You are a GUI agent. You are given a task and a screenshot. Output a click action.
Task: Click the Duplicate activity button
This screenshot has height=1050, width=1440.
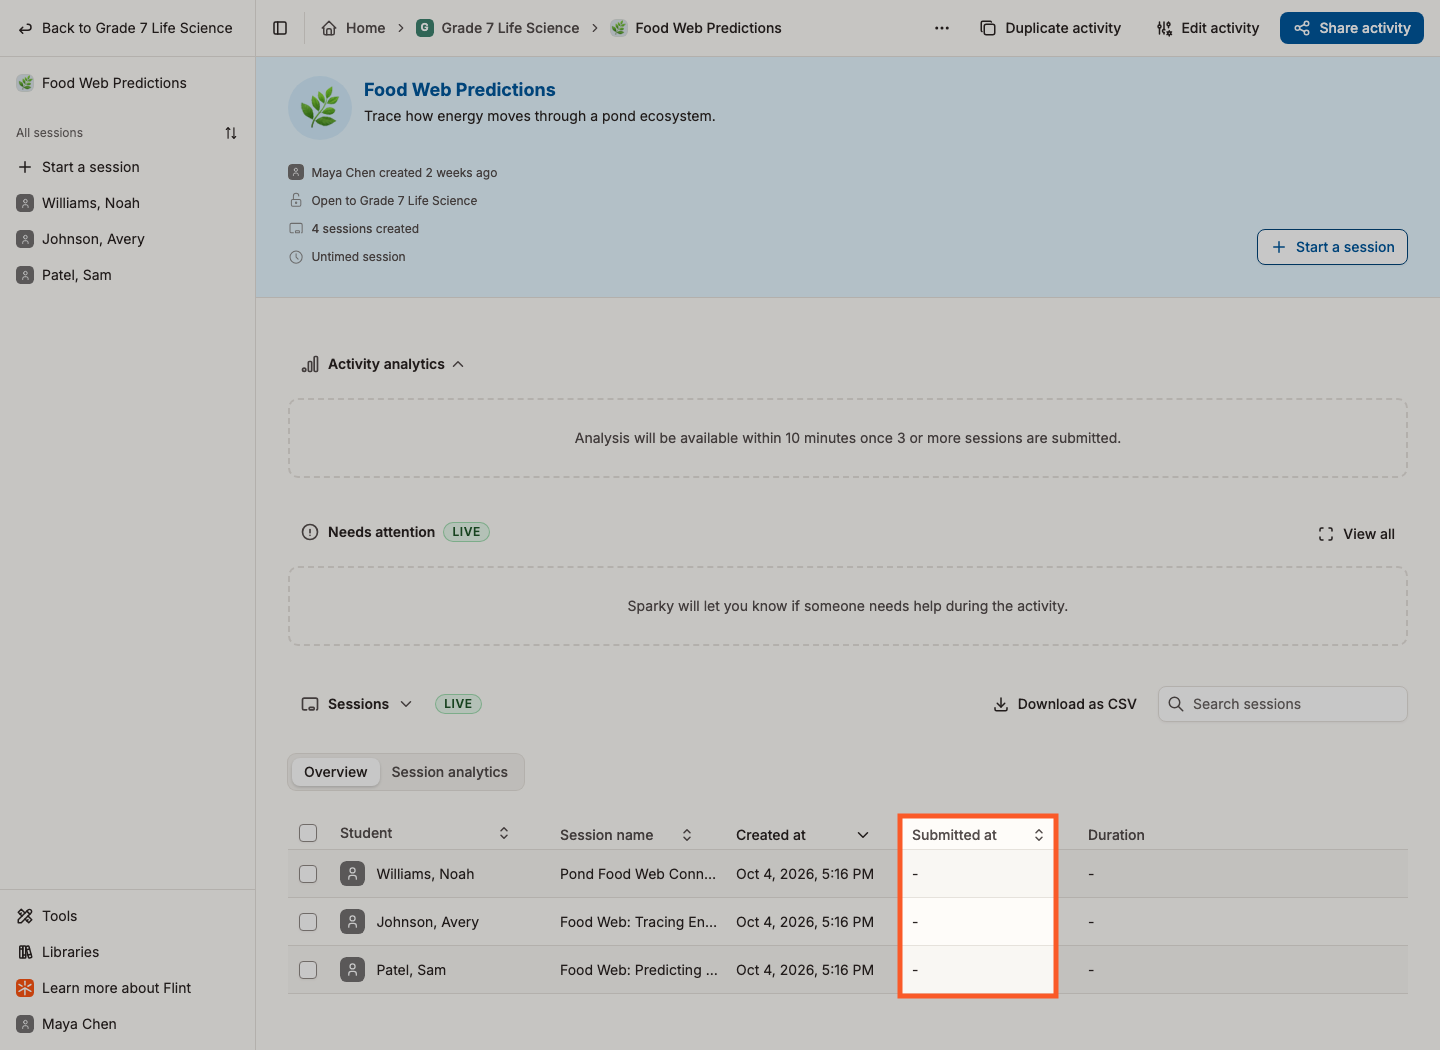pos(1051,28)
